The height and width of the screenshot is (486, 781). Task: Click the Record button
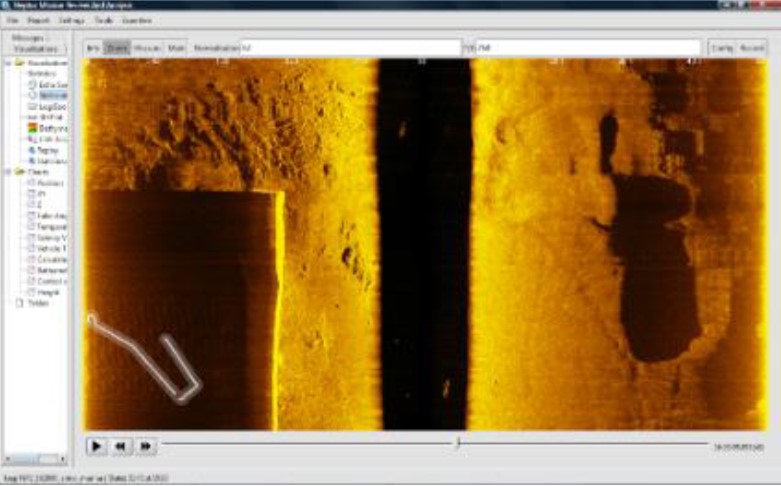tap(752, 47)
